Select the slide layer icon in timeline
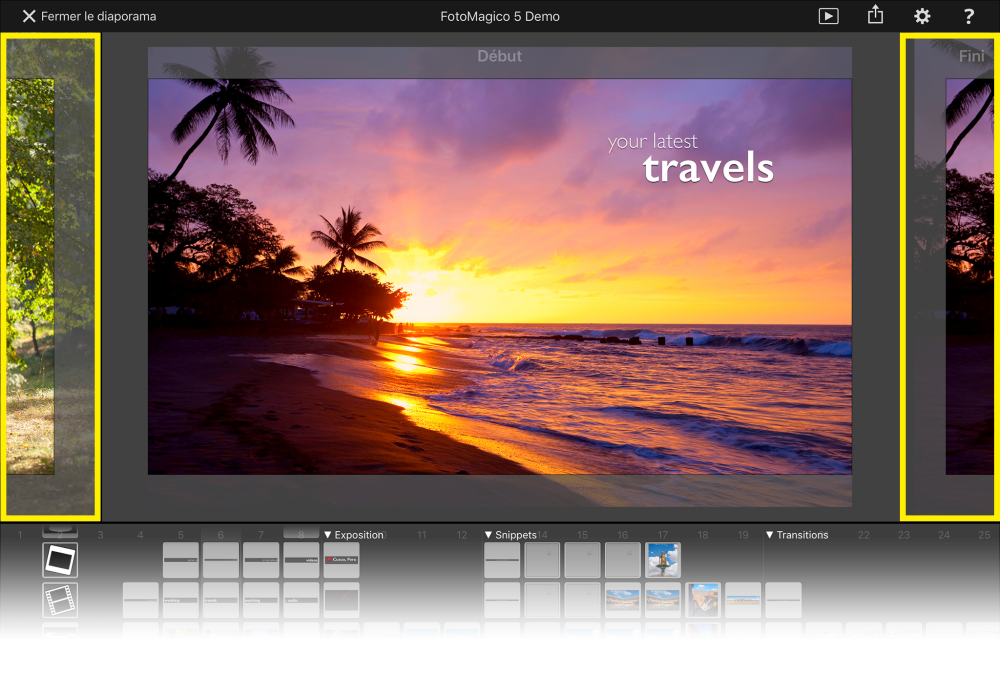 tap(60, 560)
